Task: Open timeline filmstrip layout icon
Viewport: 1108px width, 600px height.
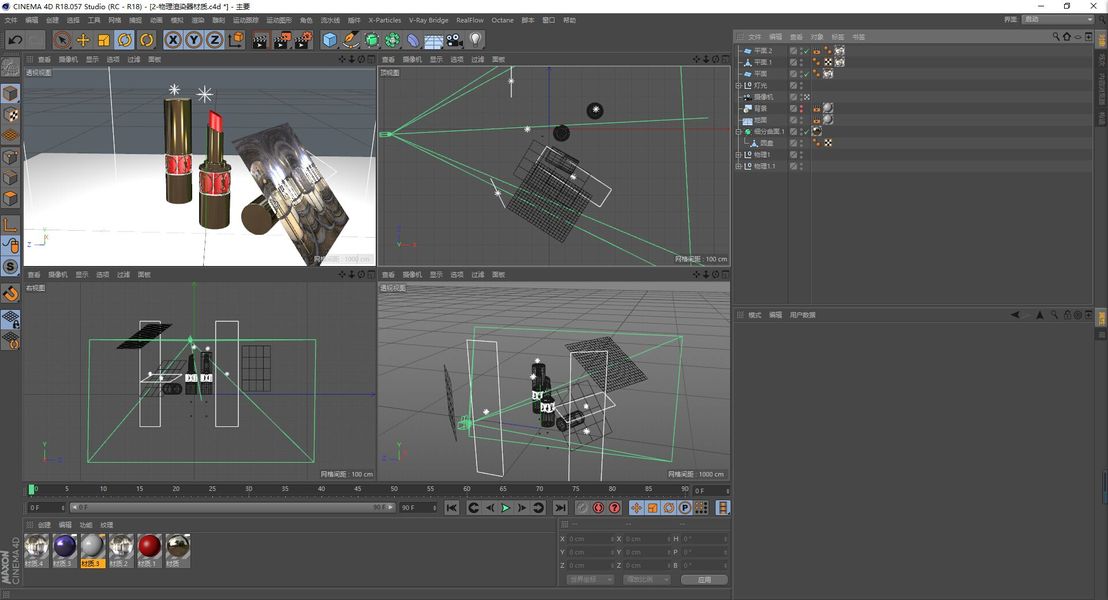Action: click(x=723, y=507)
